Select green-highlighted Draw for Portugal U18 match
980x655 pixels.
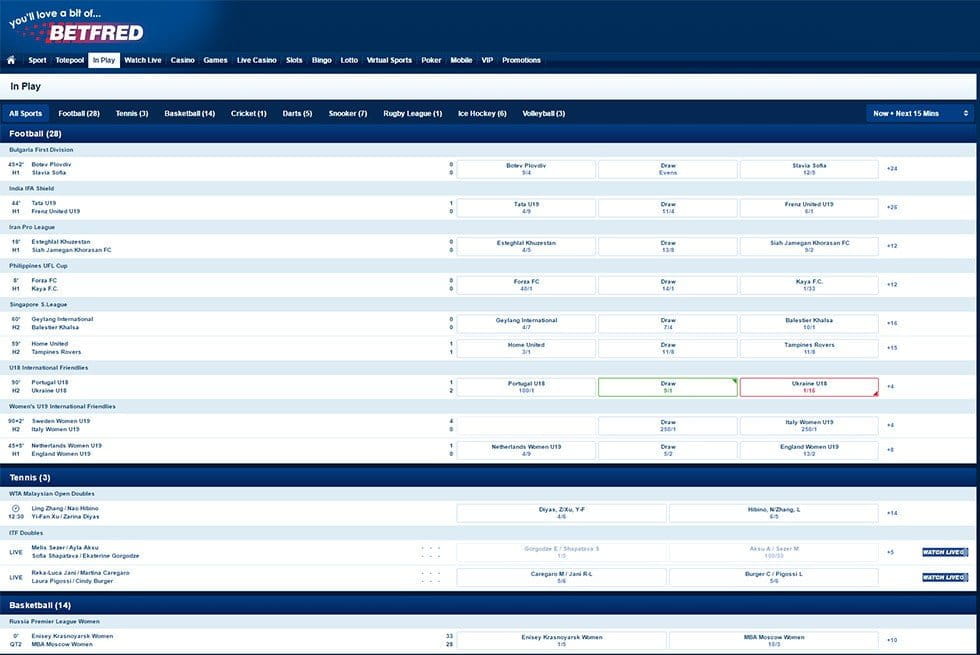tap(668, 387)
